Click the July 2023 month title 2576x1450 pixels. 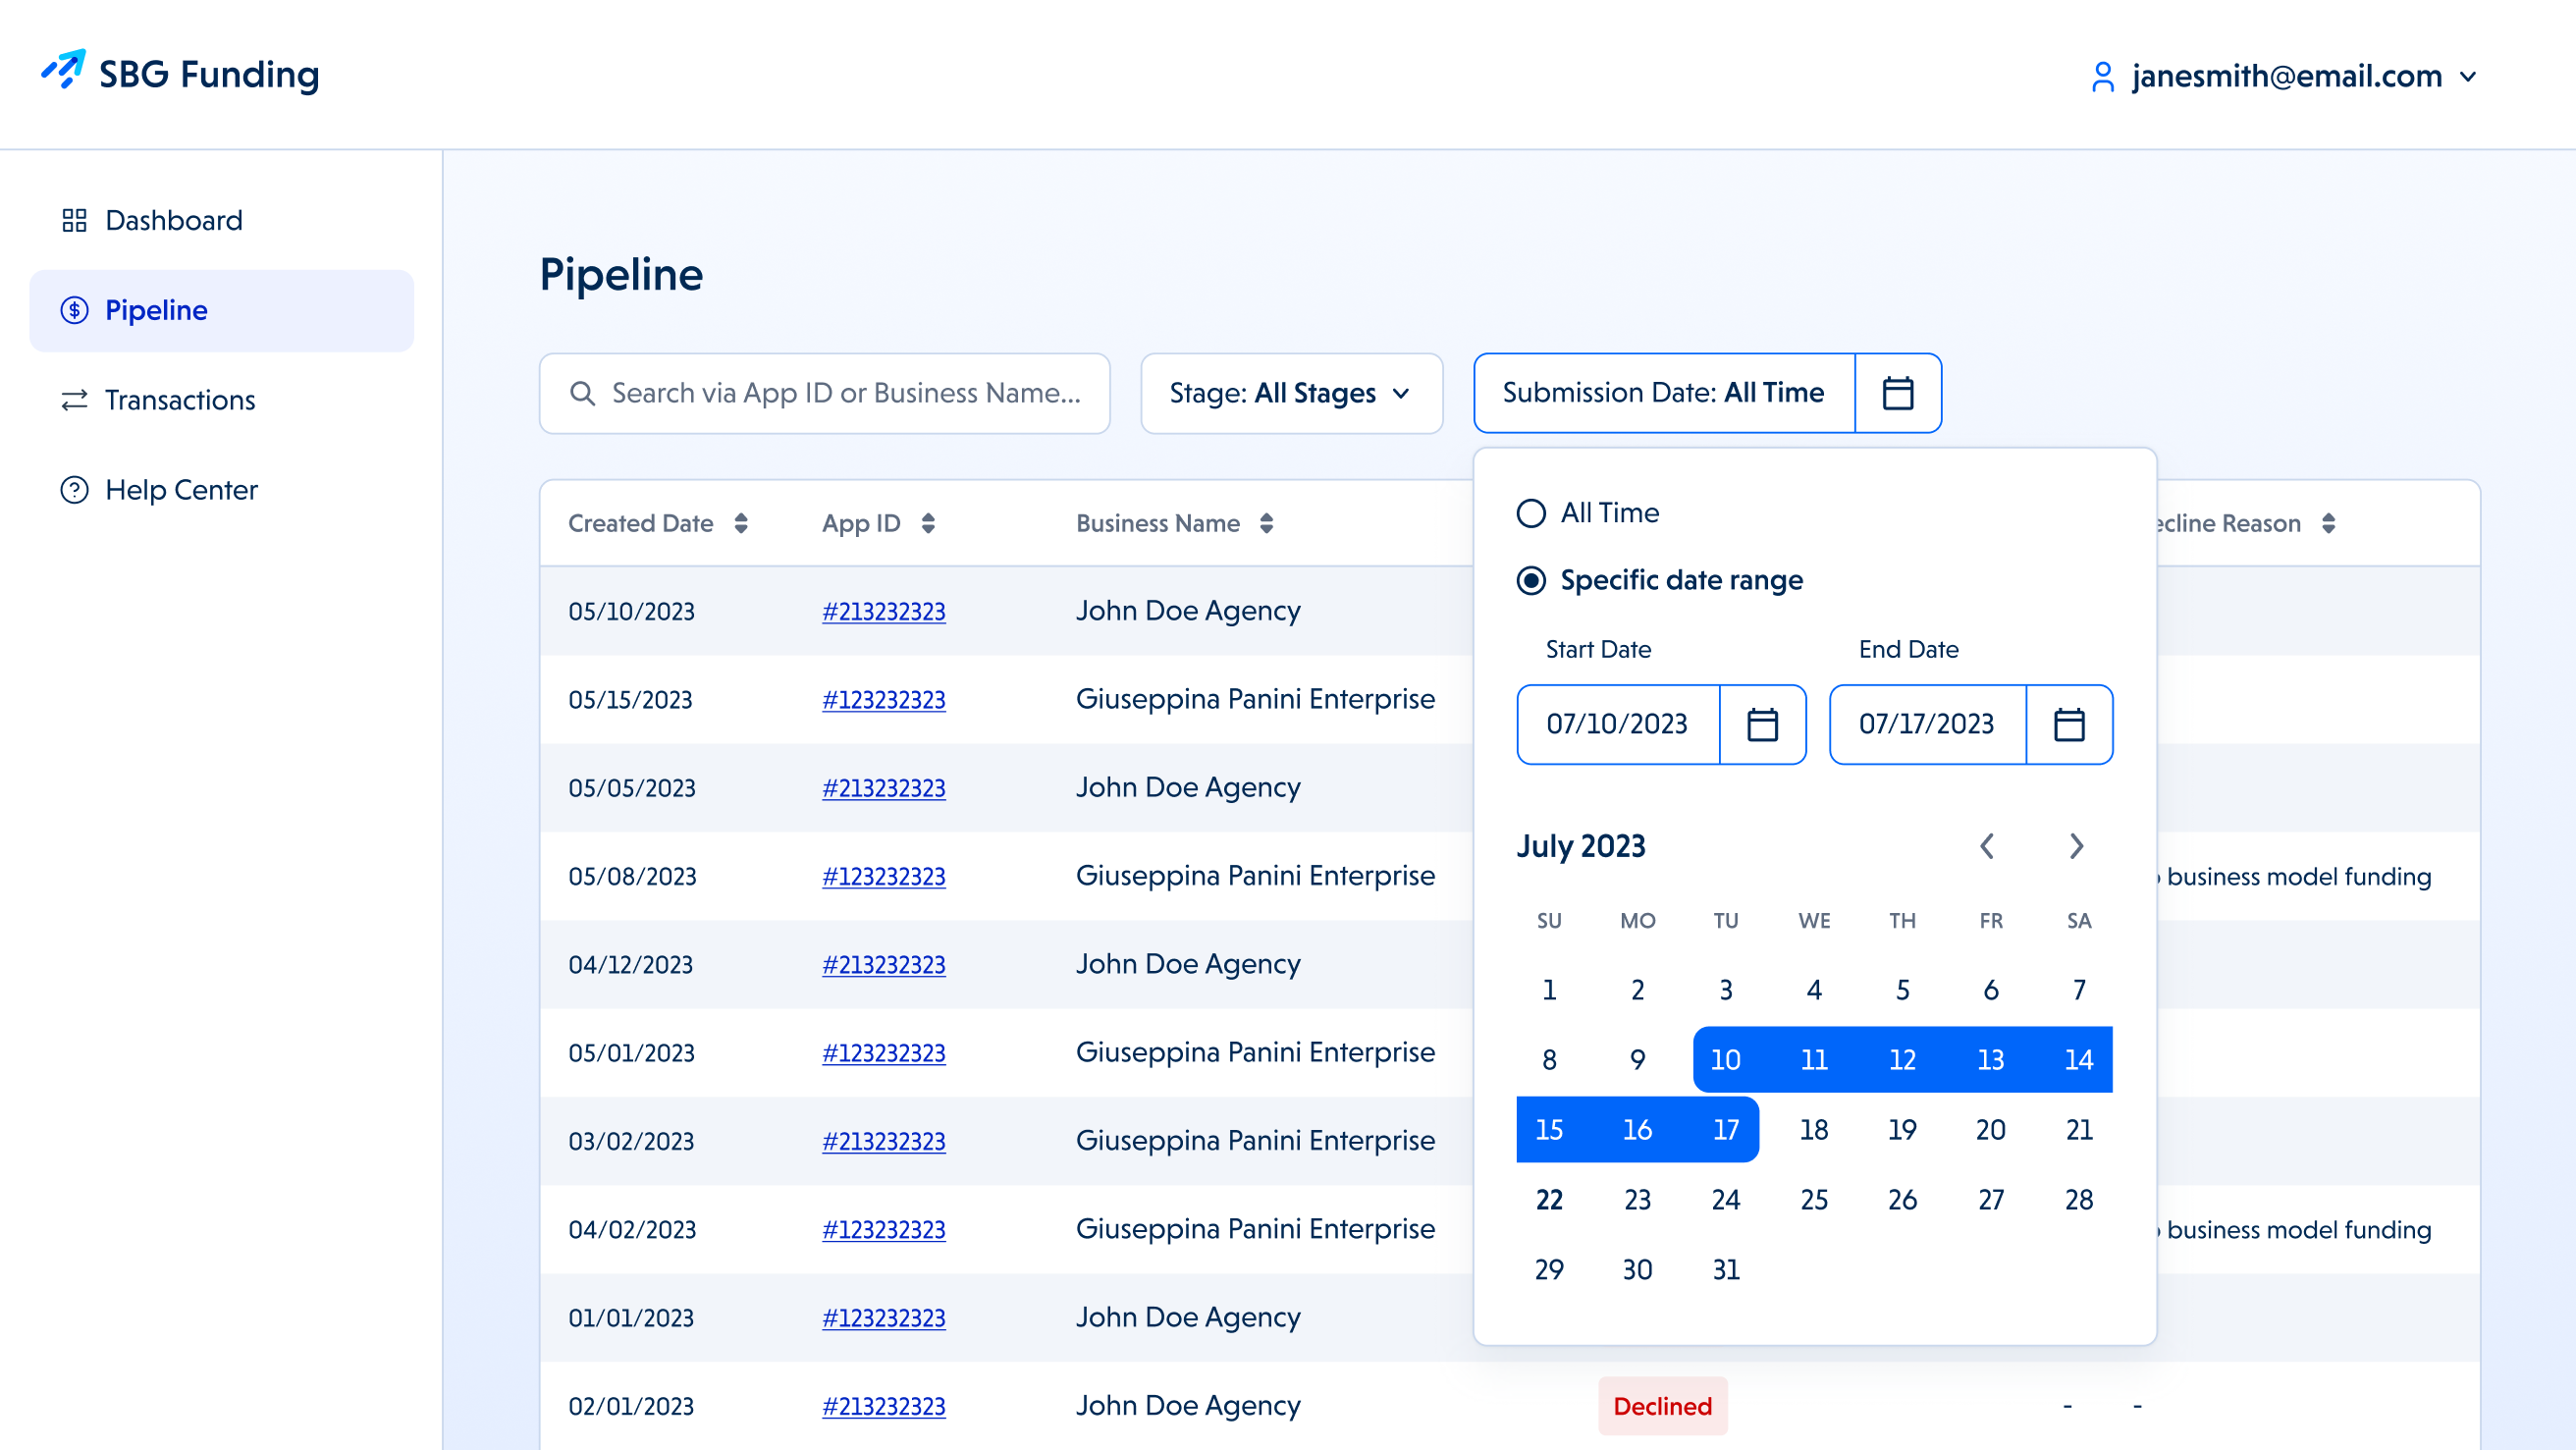click(x=1580, y=846)
